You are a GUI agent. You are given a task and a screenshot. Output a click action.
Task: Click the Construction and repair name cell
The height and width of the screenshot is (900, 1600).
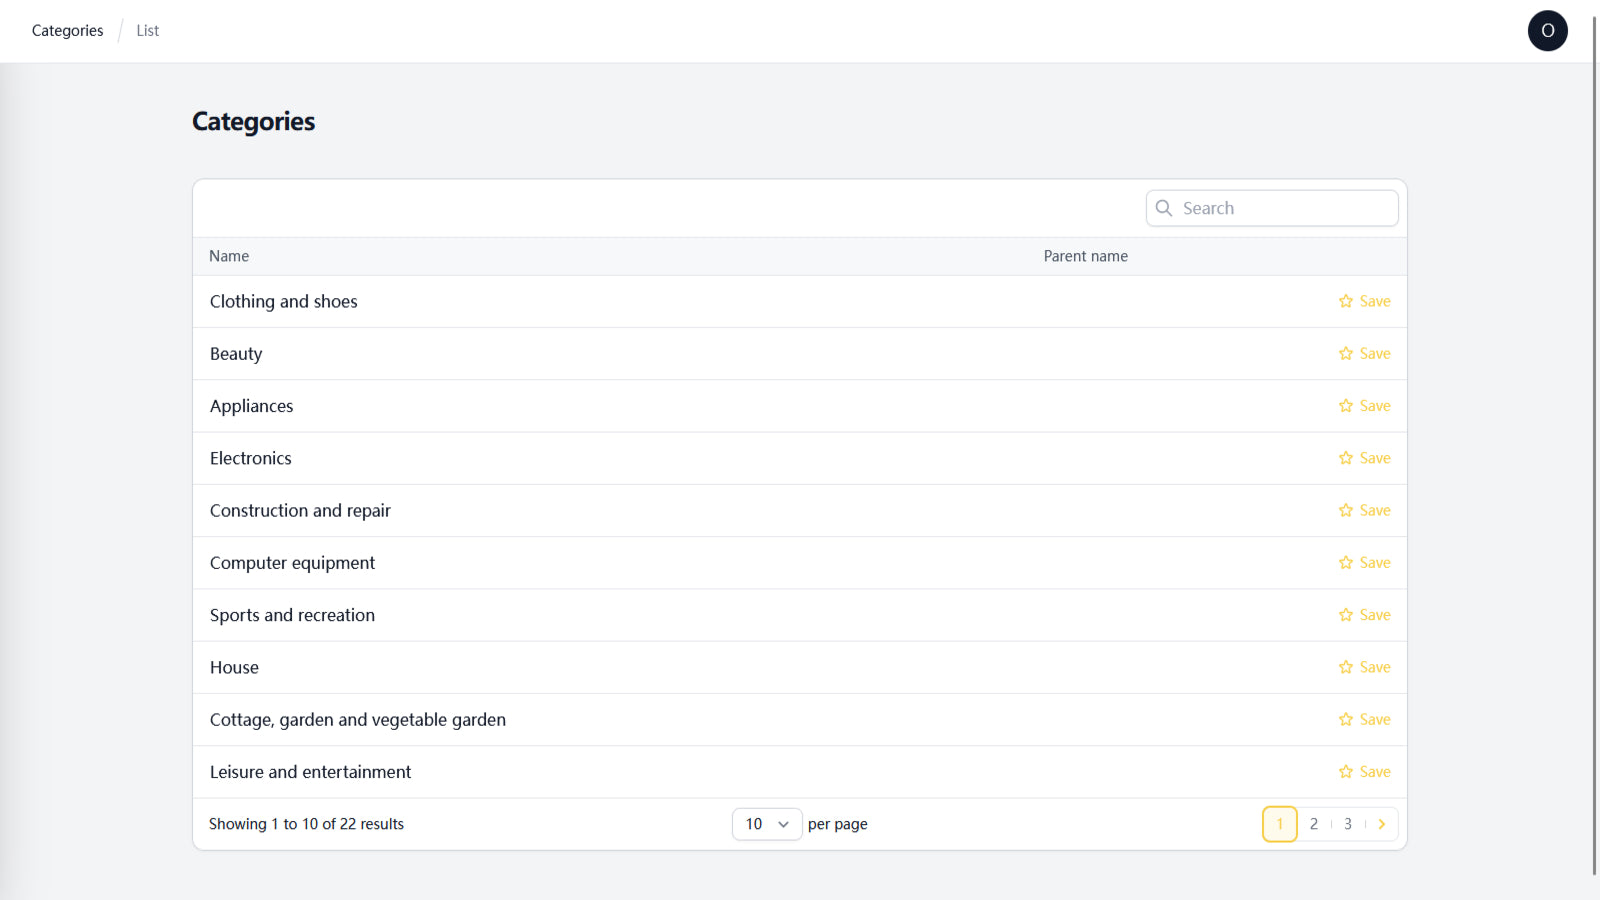click(x=300, y=510)
